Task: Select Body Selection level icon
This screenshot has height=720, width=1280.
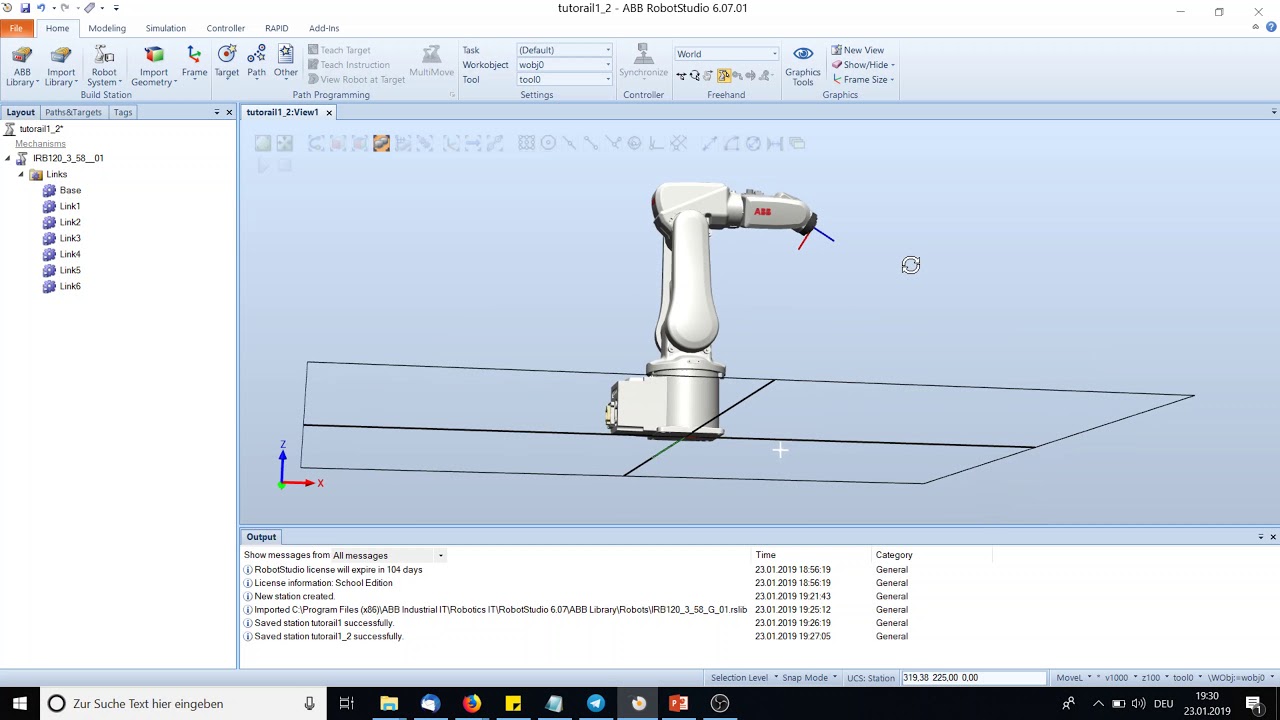Action: tap(359, 143)
